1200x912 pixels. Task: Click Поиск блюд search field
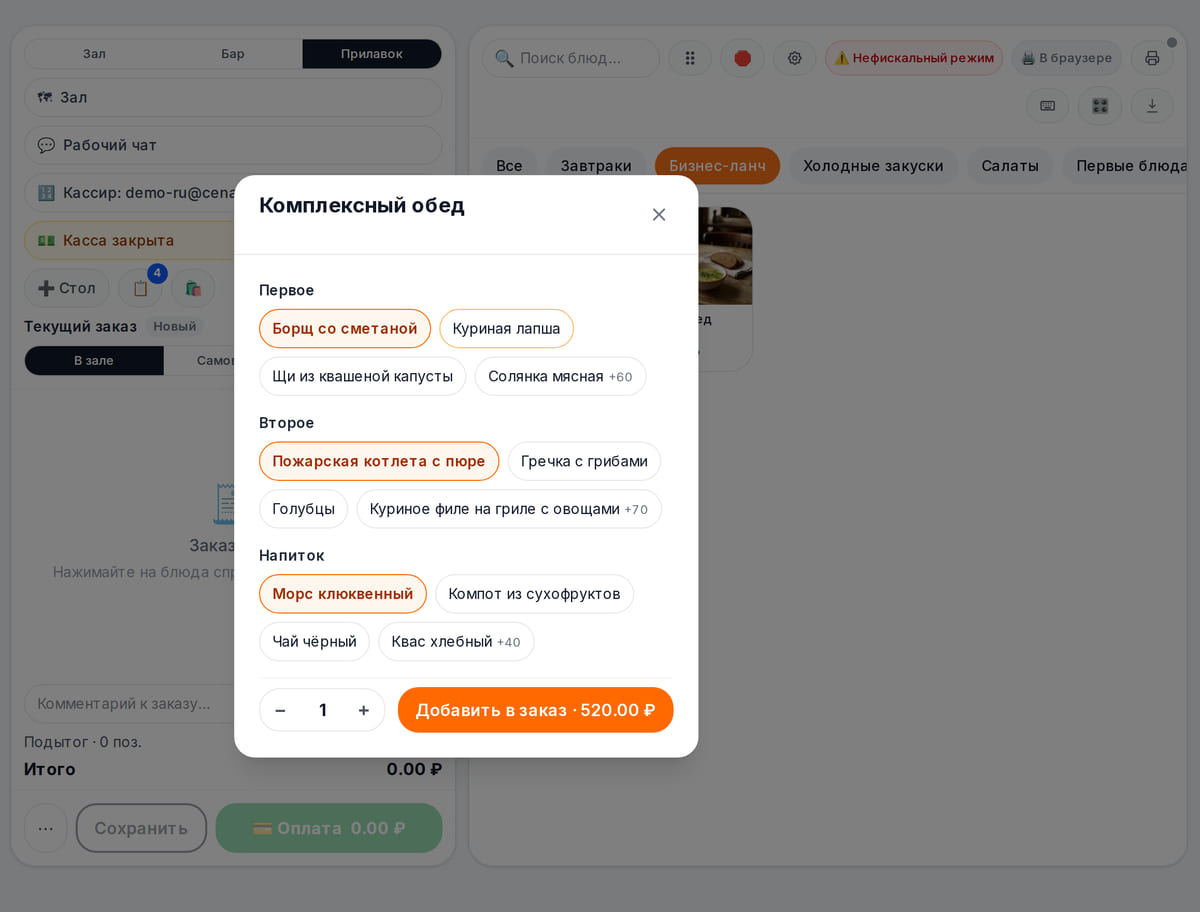click(571, 58)
